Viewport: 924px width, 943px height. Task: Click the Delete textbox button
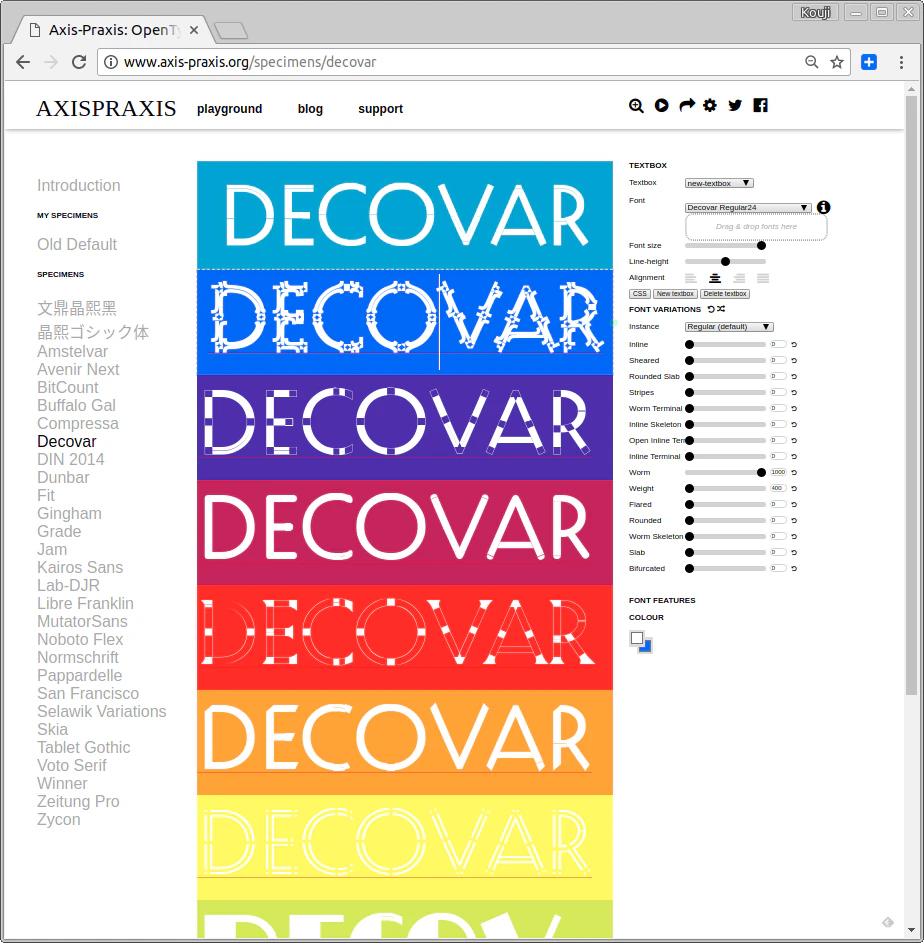click(x=725, y=294)
